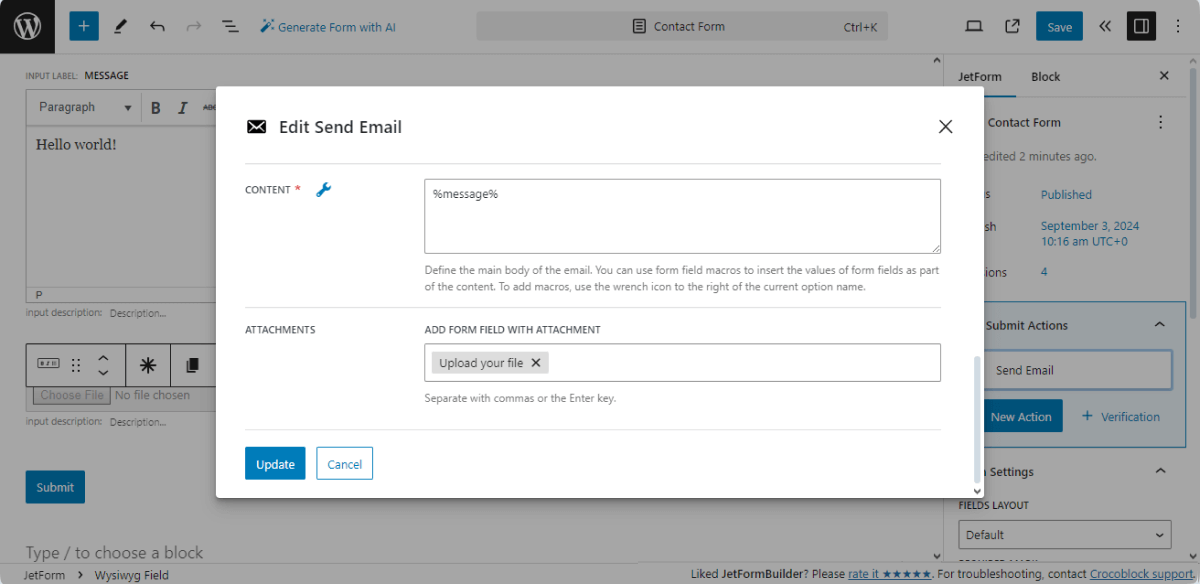Click the JetFormBuilder asterisk icon in block toolbar
Screen dimensions: 1200x584
click(147, 365)
